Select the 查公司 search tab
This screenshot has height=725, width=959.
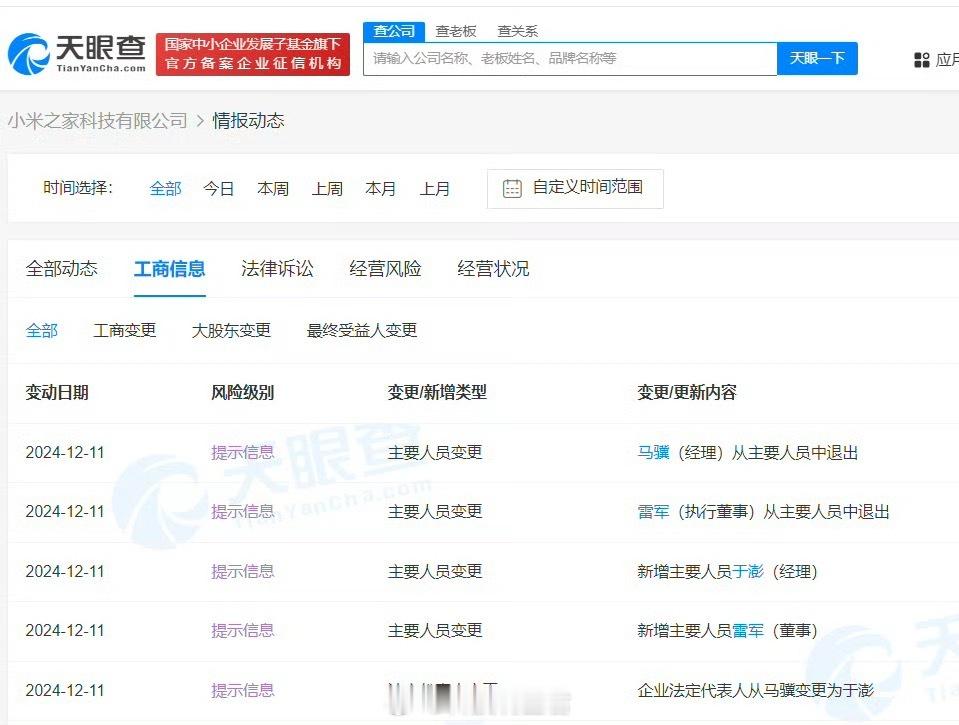(x=394, y=31)
